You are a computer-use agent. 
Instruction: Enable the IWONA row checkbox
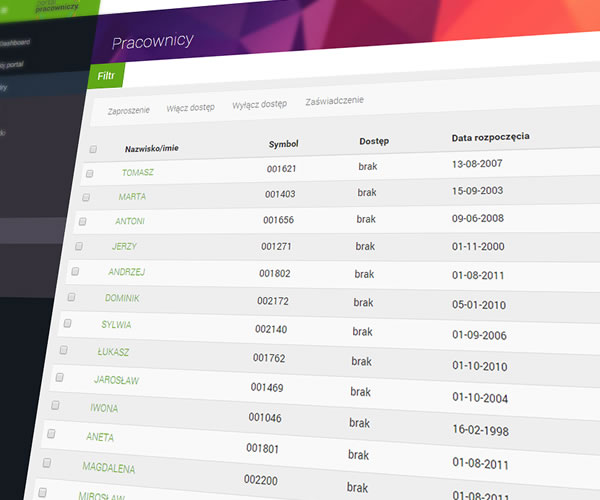click(55, 405)
